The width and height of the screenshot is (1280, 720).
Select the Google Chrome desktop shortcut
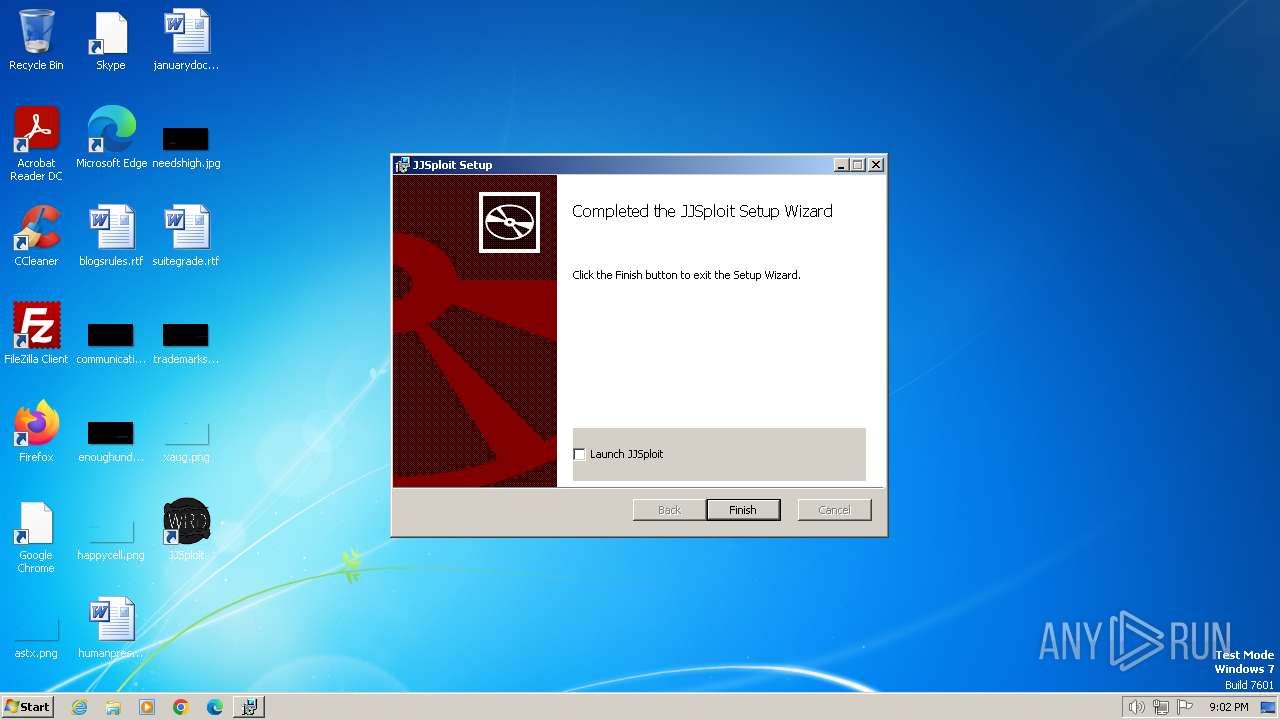pos(36,536)
